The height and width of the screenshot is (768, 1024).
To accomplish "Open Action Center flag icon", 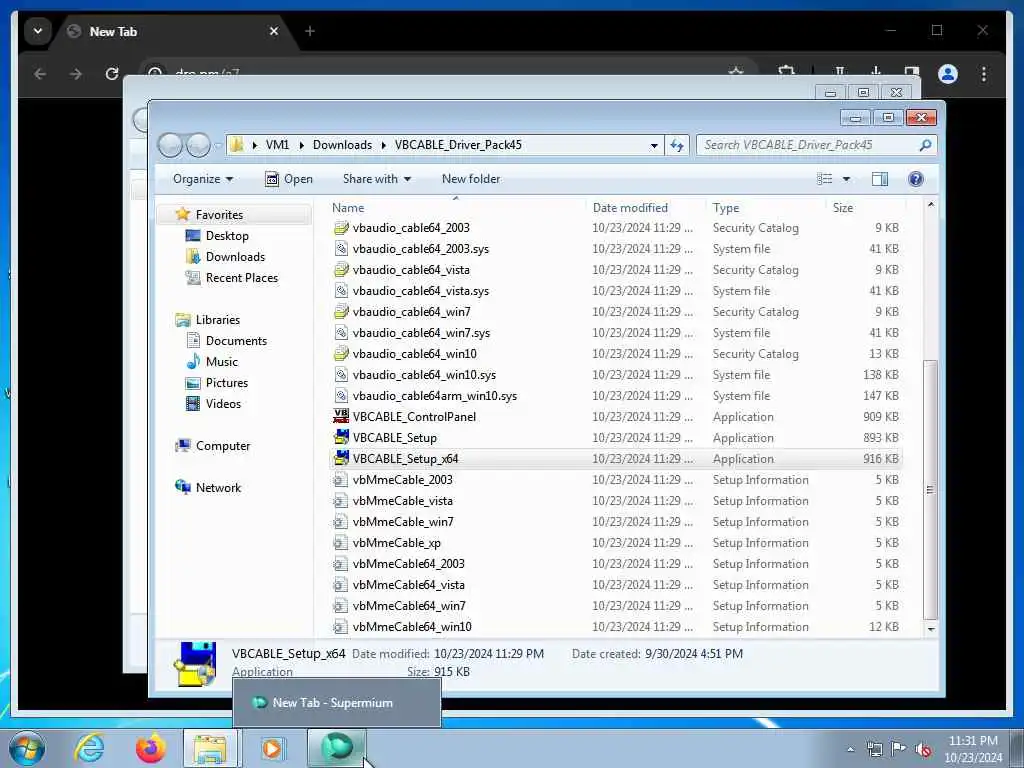I will pyautogui.click(x=899, y=749).
